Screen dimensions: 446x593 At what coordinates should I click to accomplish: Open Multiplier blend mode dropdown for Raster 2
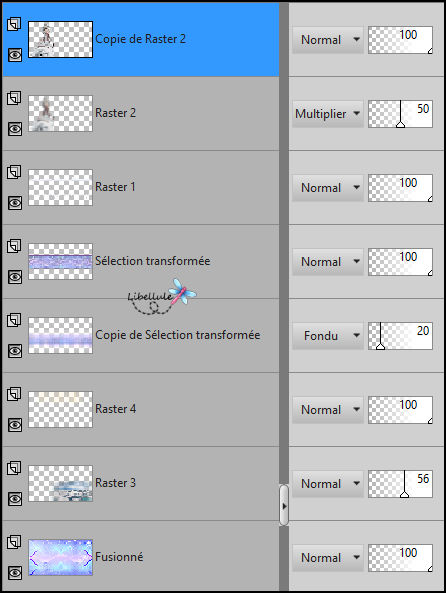tap(328, 114)
